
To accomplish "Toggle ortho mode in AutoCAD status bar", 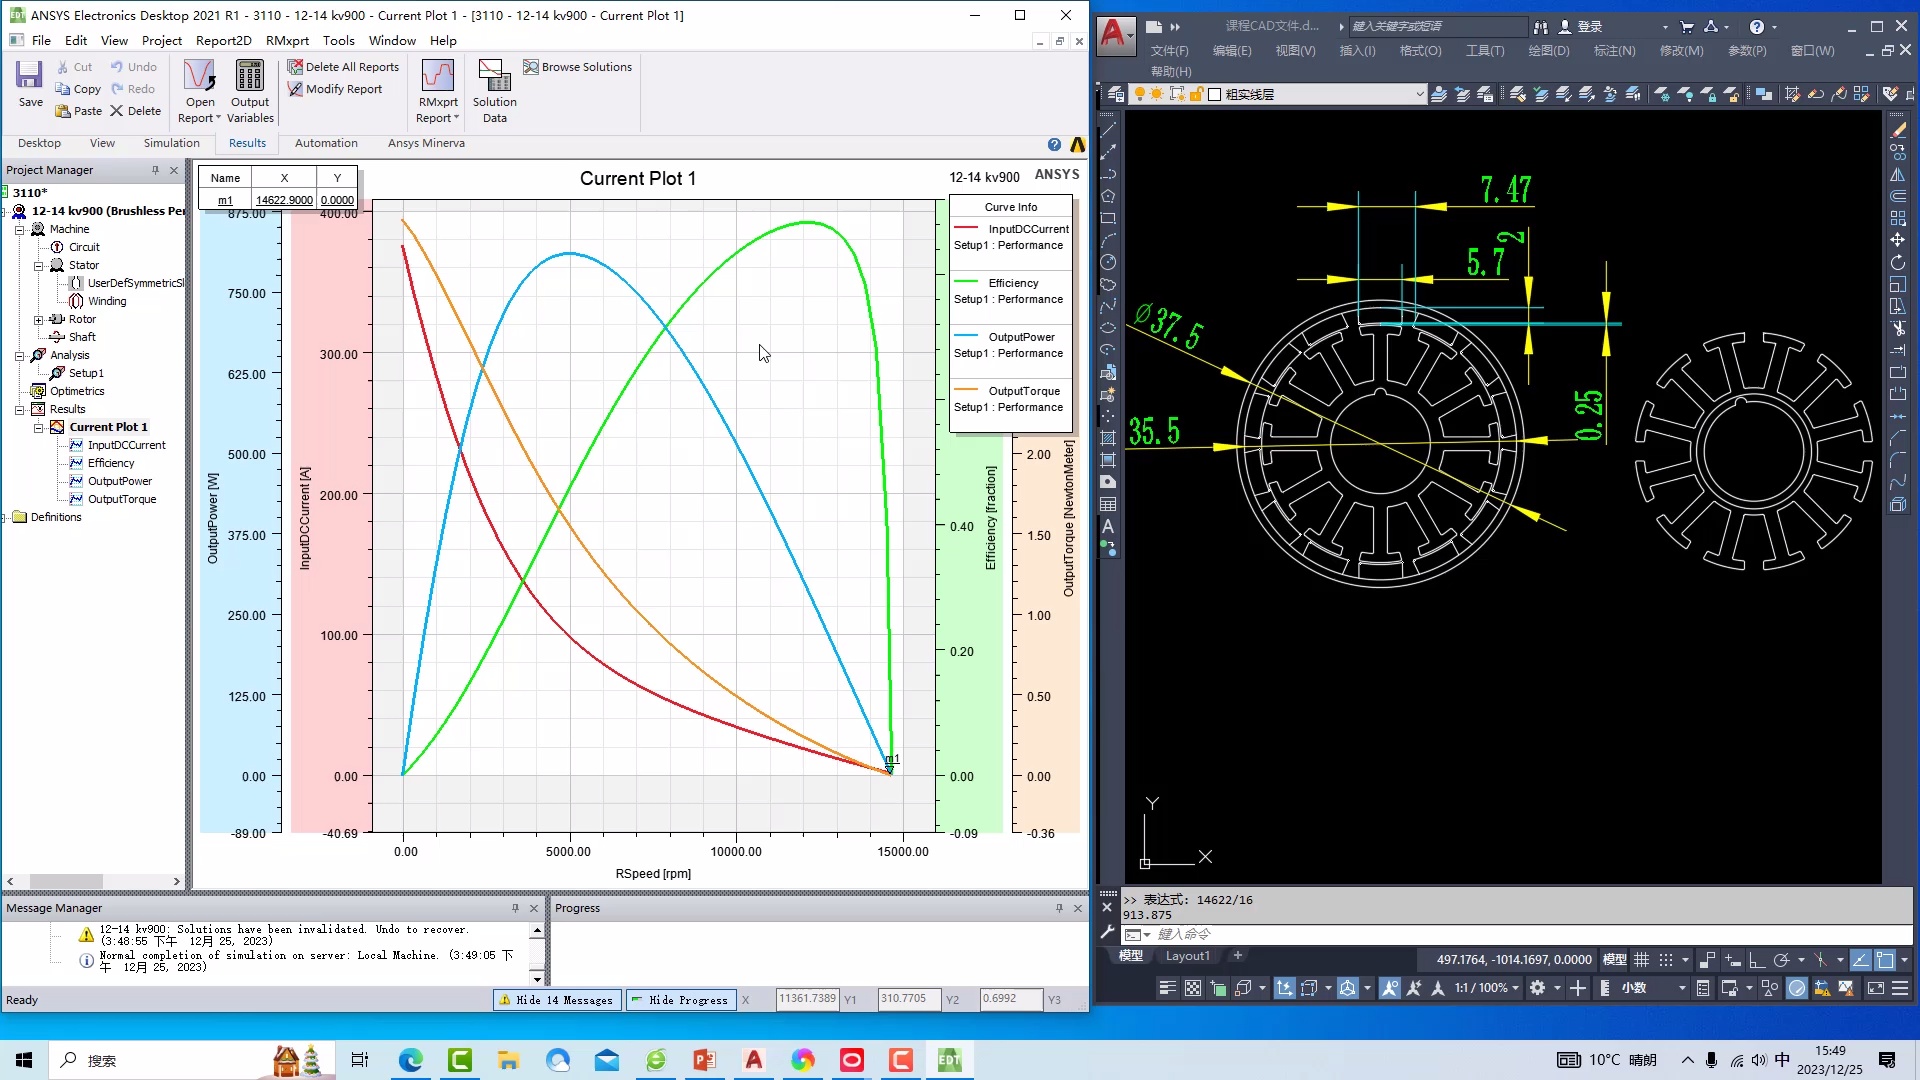I will [x=1756, y=960].
